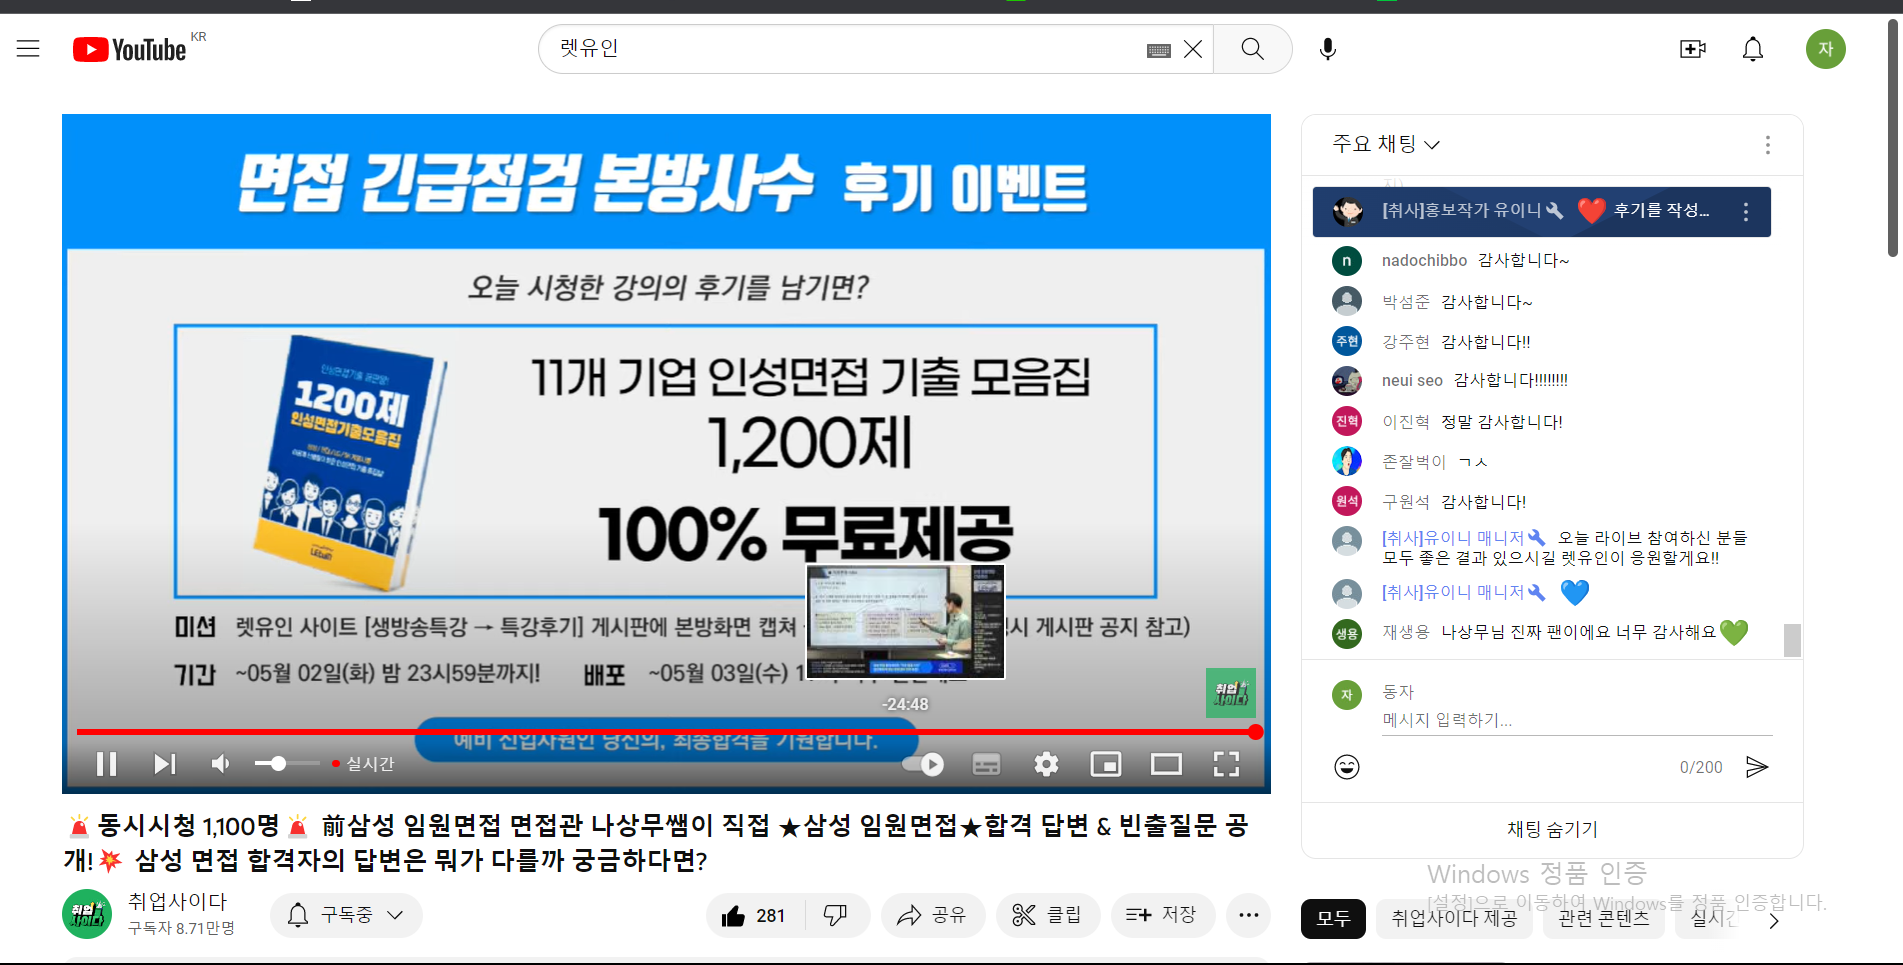Switch to the miniplayer

click(x=1106, y=765)
